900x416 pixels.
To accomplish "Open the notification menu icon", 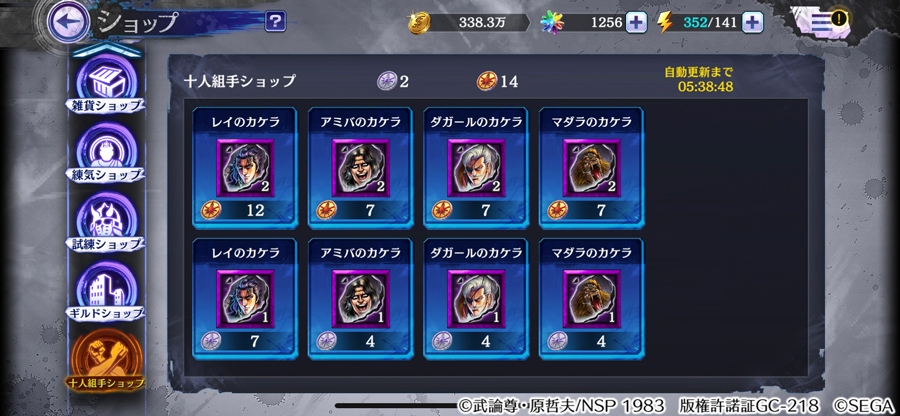I will click(822, 22).
